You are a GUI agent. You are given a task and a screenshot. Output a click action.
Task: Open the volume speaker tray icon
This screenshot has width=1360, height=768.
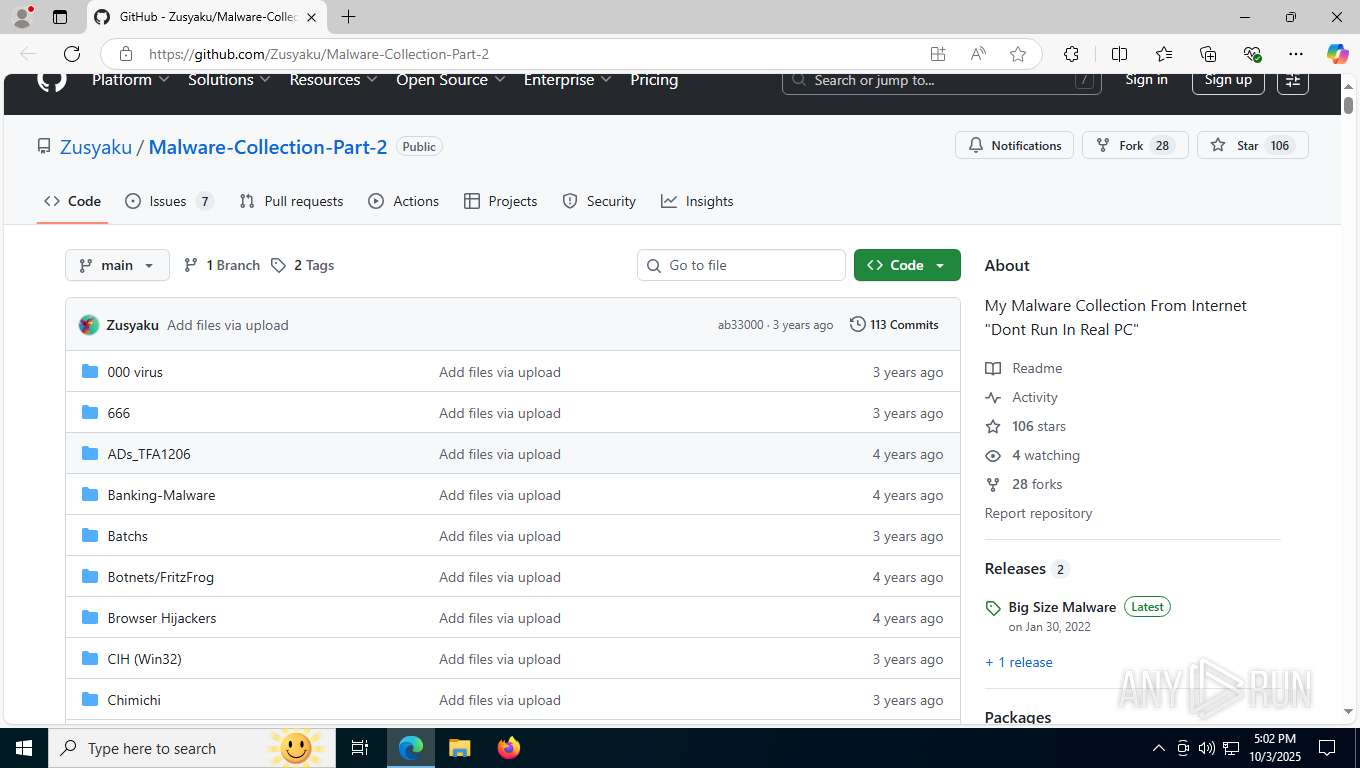tap(1207, 748)
